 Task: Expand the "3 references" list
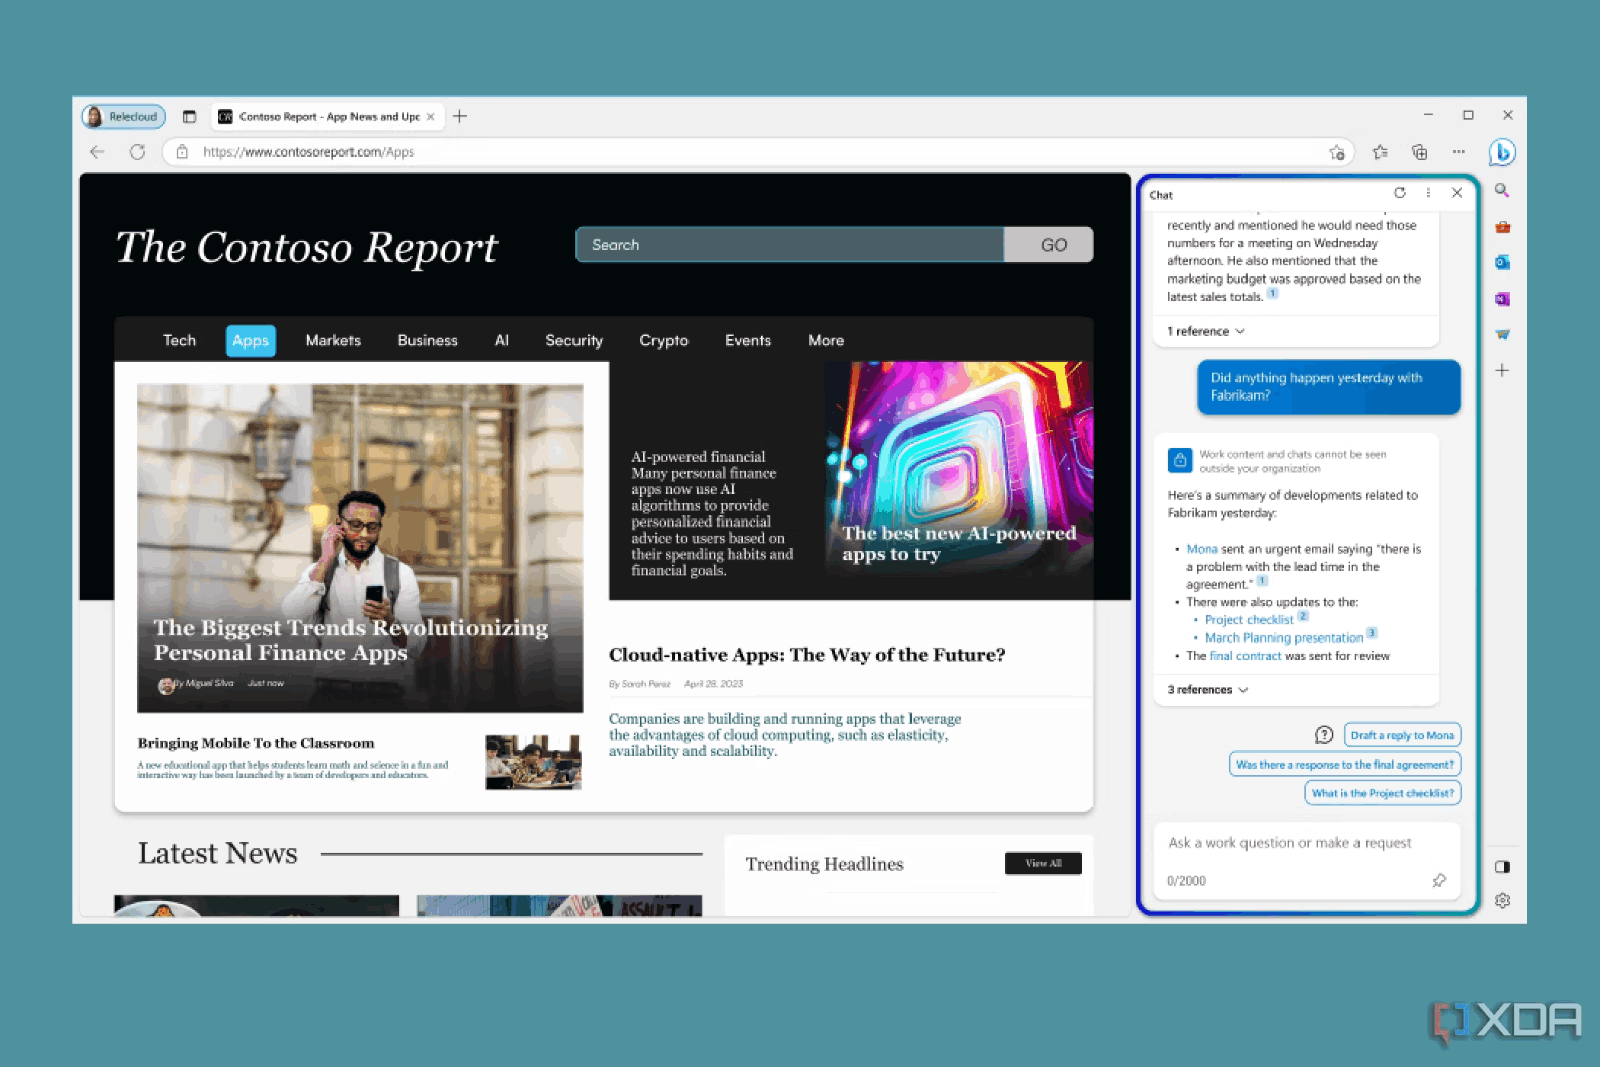pos(1207,690)
